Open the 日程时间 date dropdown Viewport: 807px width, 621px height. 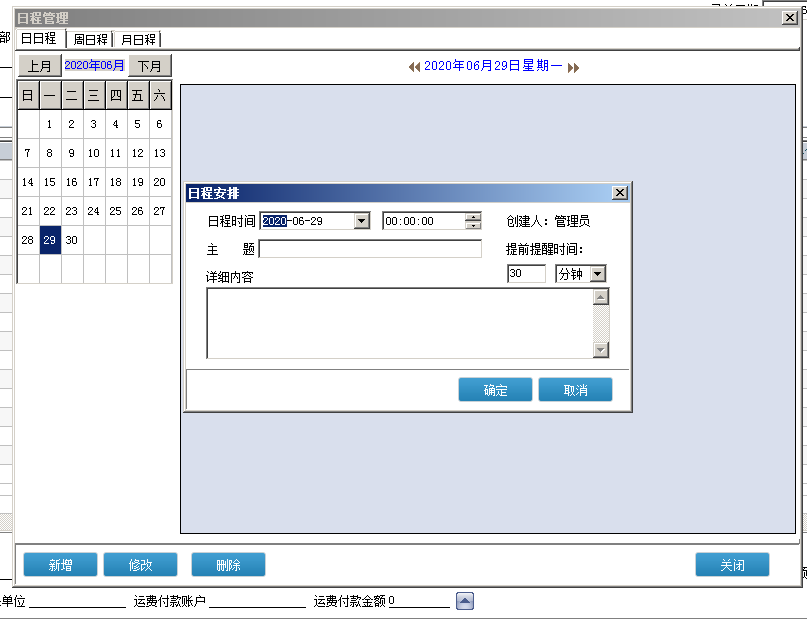[362, 221]
